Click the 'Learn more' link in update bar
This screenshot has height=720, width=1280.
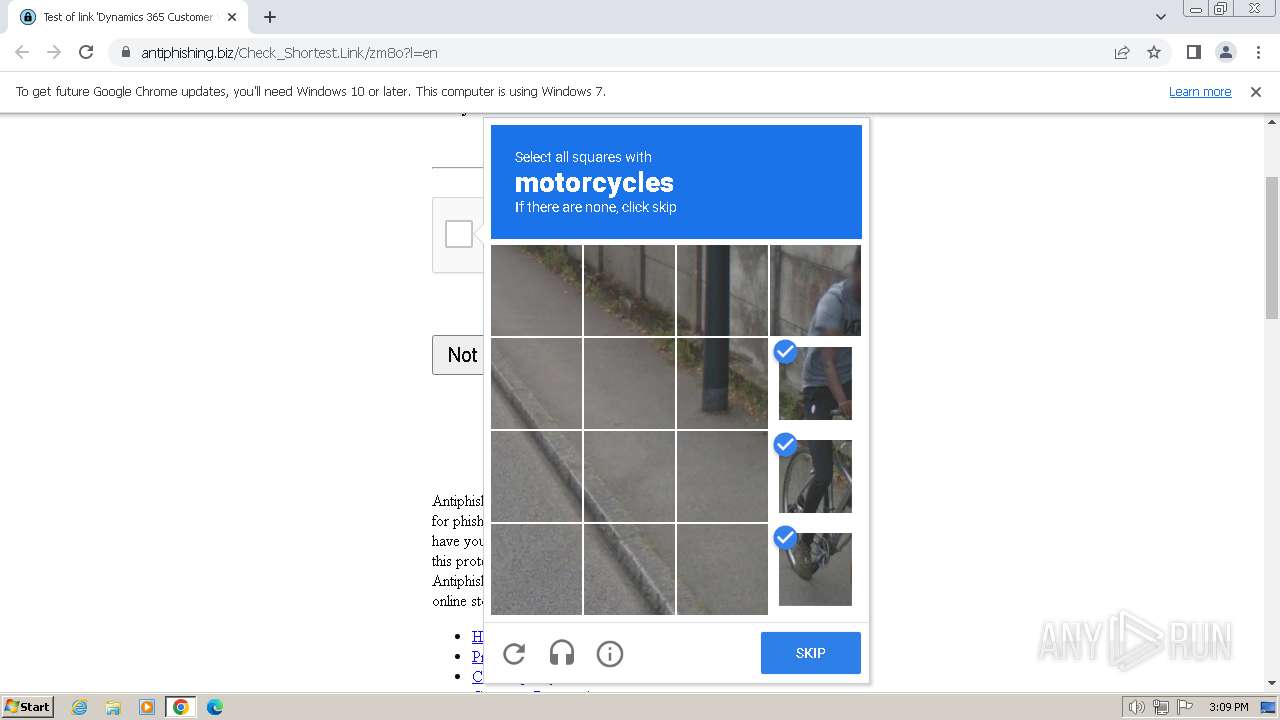point(1200,92)
